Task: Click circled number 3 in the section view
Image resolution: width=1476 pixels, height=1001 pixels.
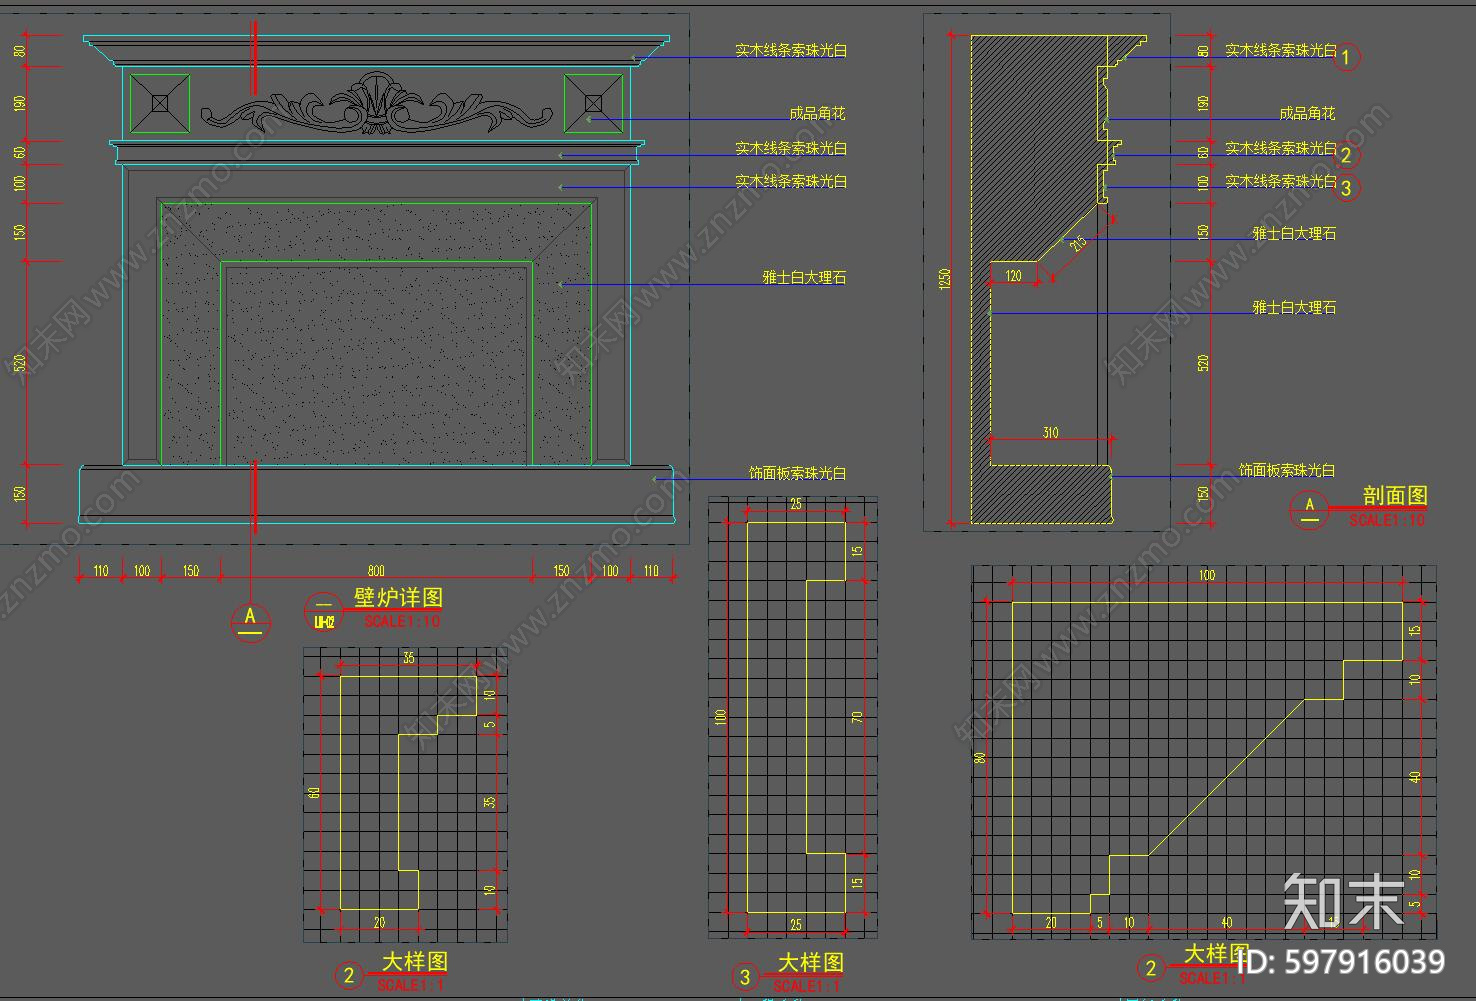Action: (1347, 187)
